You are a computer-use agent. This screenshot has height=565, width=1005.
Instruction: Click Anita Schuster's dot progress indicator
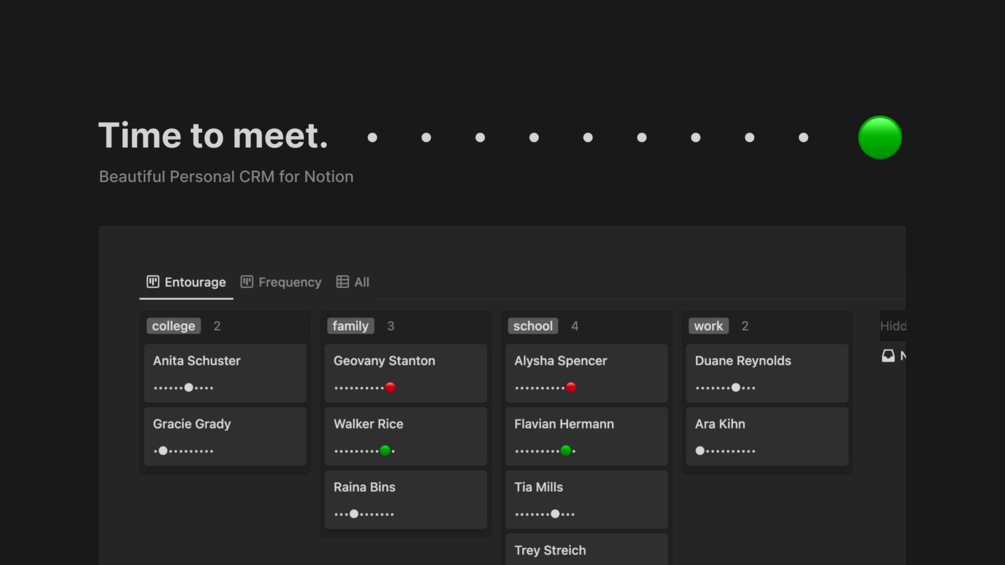click(184, 387)
